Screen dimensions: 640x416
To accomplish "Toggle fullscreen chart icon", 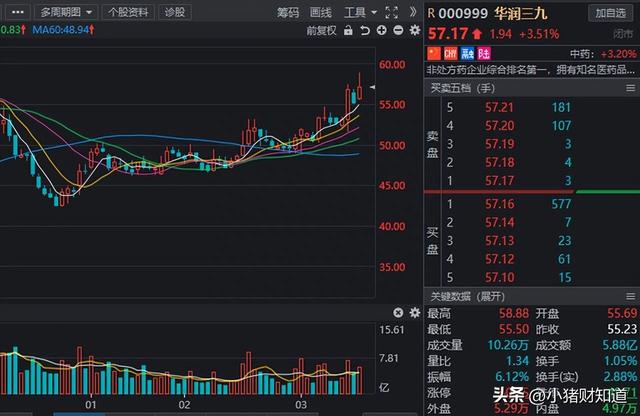I will pyautogui.click(x=391, y=13).
